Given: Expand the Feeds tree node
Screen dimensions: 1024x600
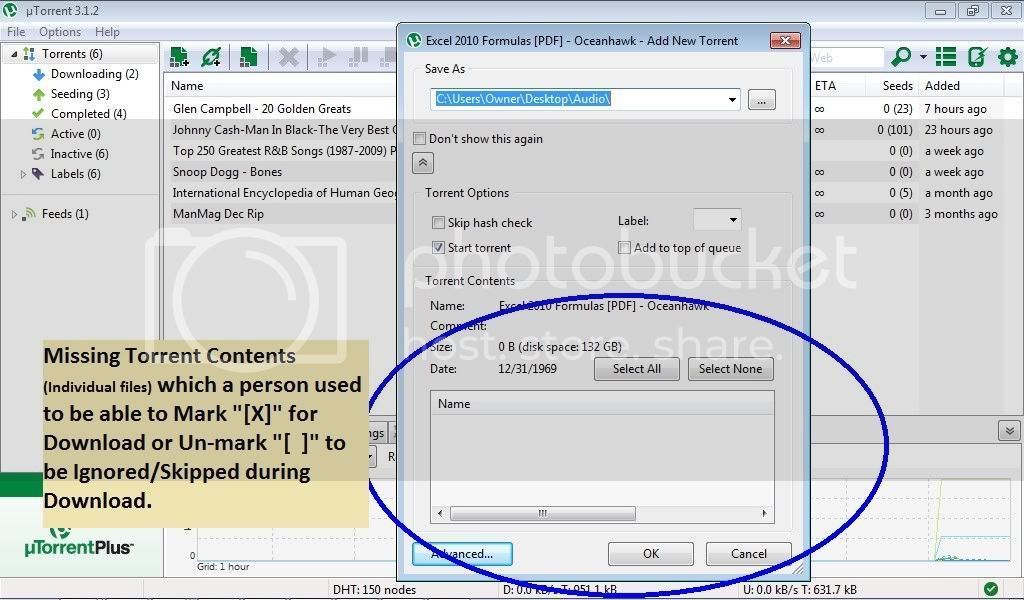Looking at the screenshot, I should (x=14, y=214).
